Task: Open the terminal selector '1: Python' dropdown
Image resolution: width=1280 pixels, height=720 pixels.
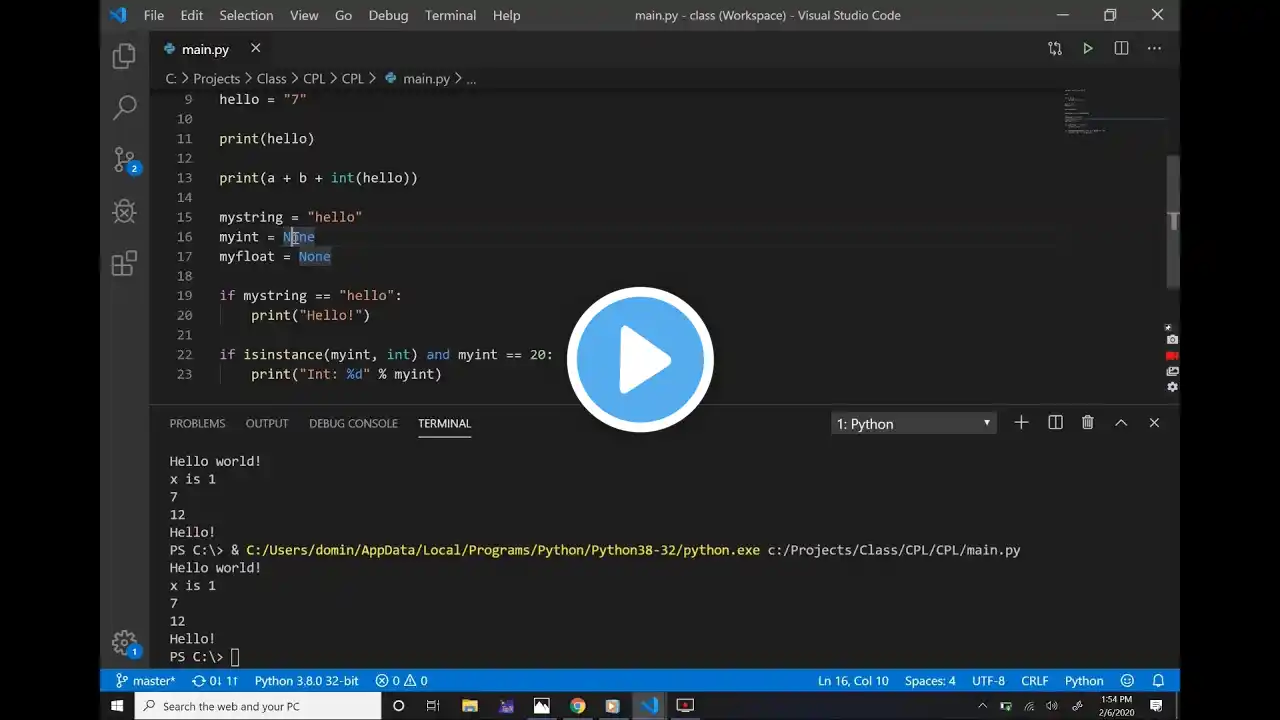Action: (x=913, y=424)
